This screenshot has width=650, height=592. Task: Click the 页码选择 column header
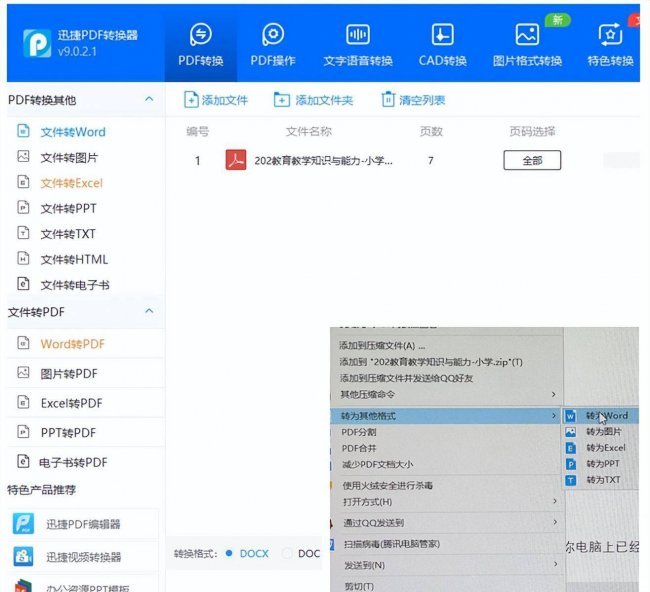[532, 131]
